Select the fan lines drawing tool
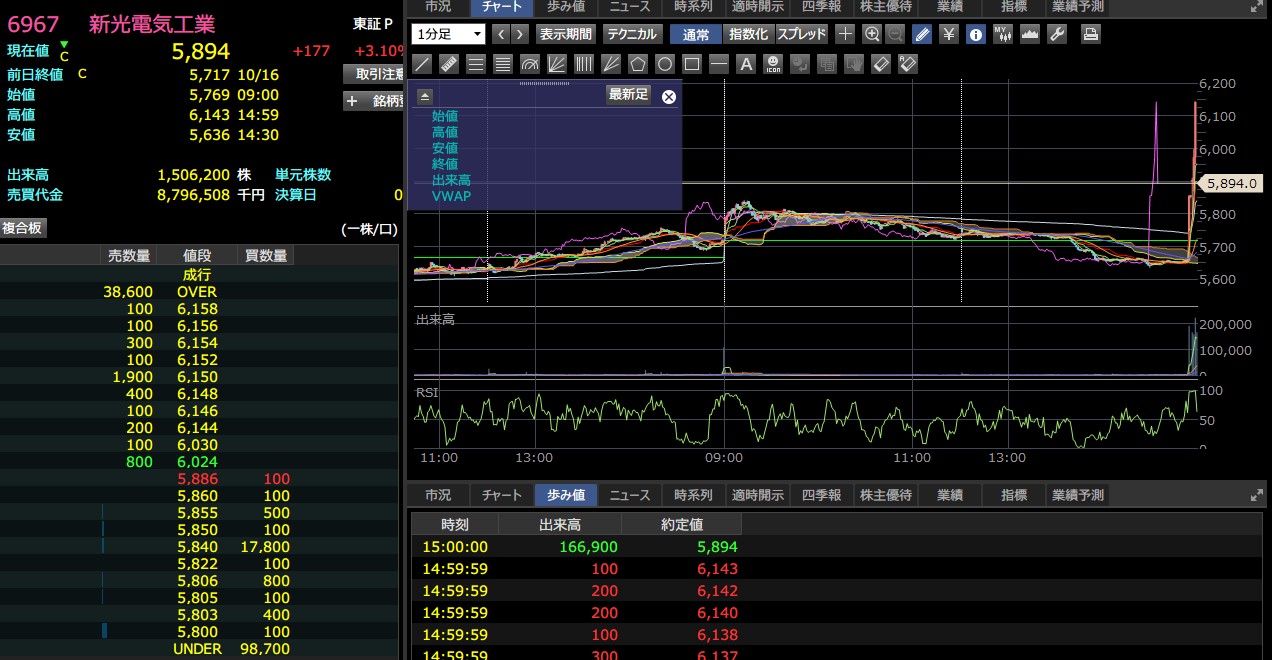 click(x=557, y=64)
